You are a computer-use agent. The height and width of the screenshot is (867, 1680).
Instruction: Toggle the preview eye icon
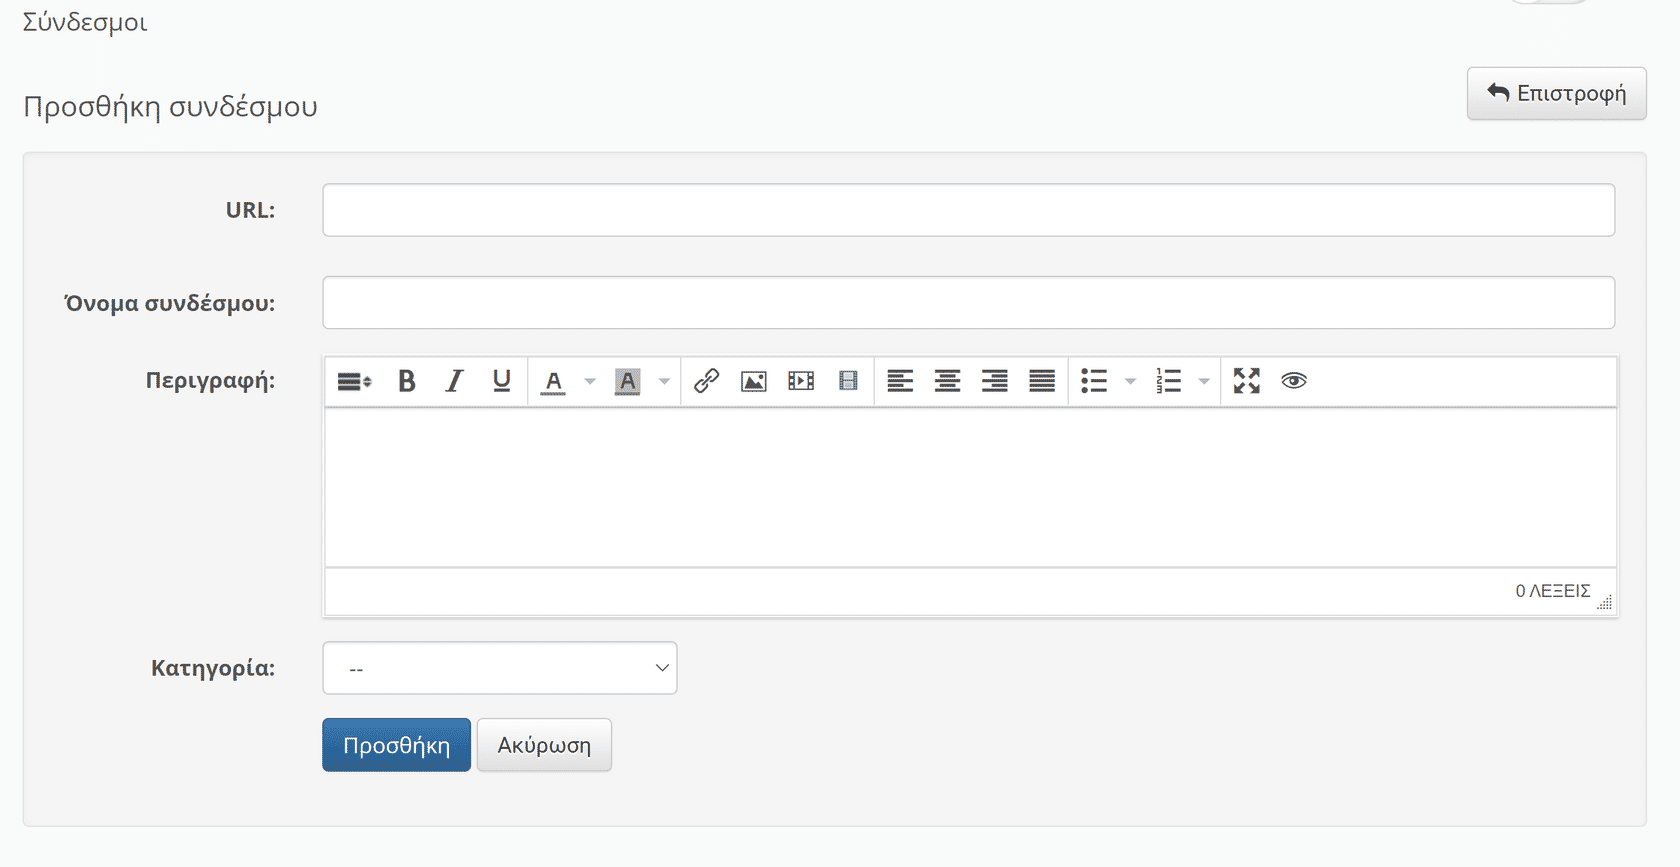1294,381
